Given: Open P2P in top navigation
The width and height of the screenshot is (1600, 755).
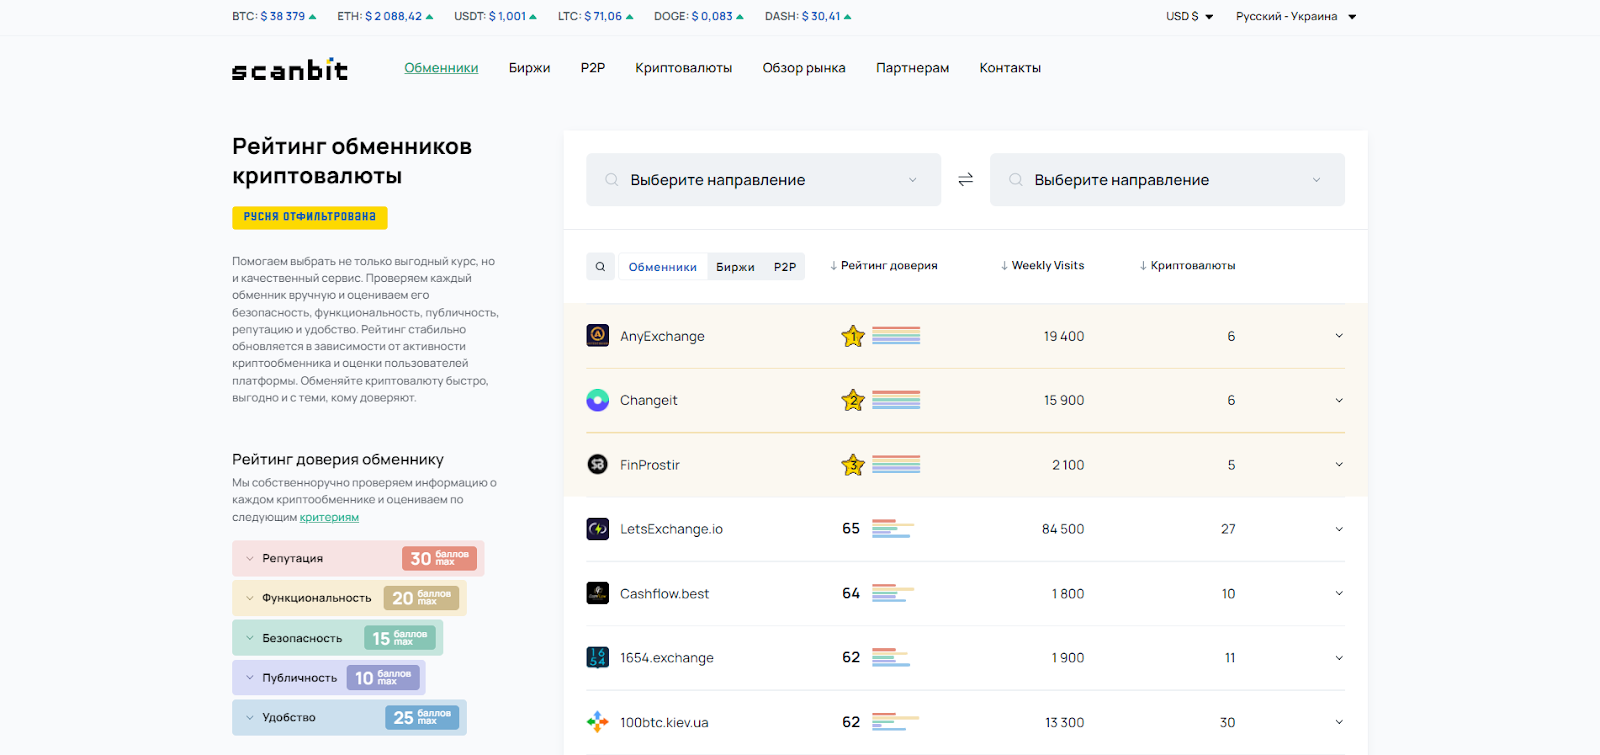Looking at the screenshot, I should click(593, 68).
